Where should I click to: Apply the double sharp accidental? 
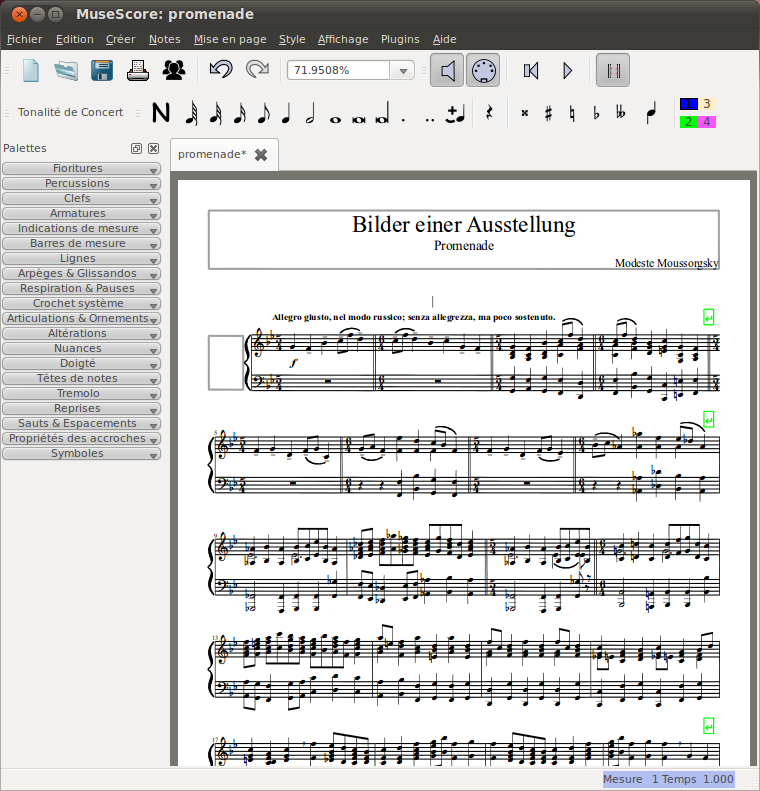pos(524,113)
